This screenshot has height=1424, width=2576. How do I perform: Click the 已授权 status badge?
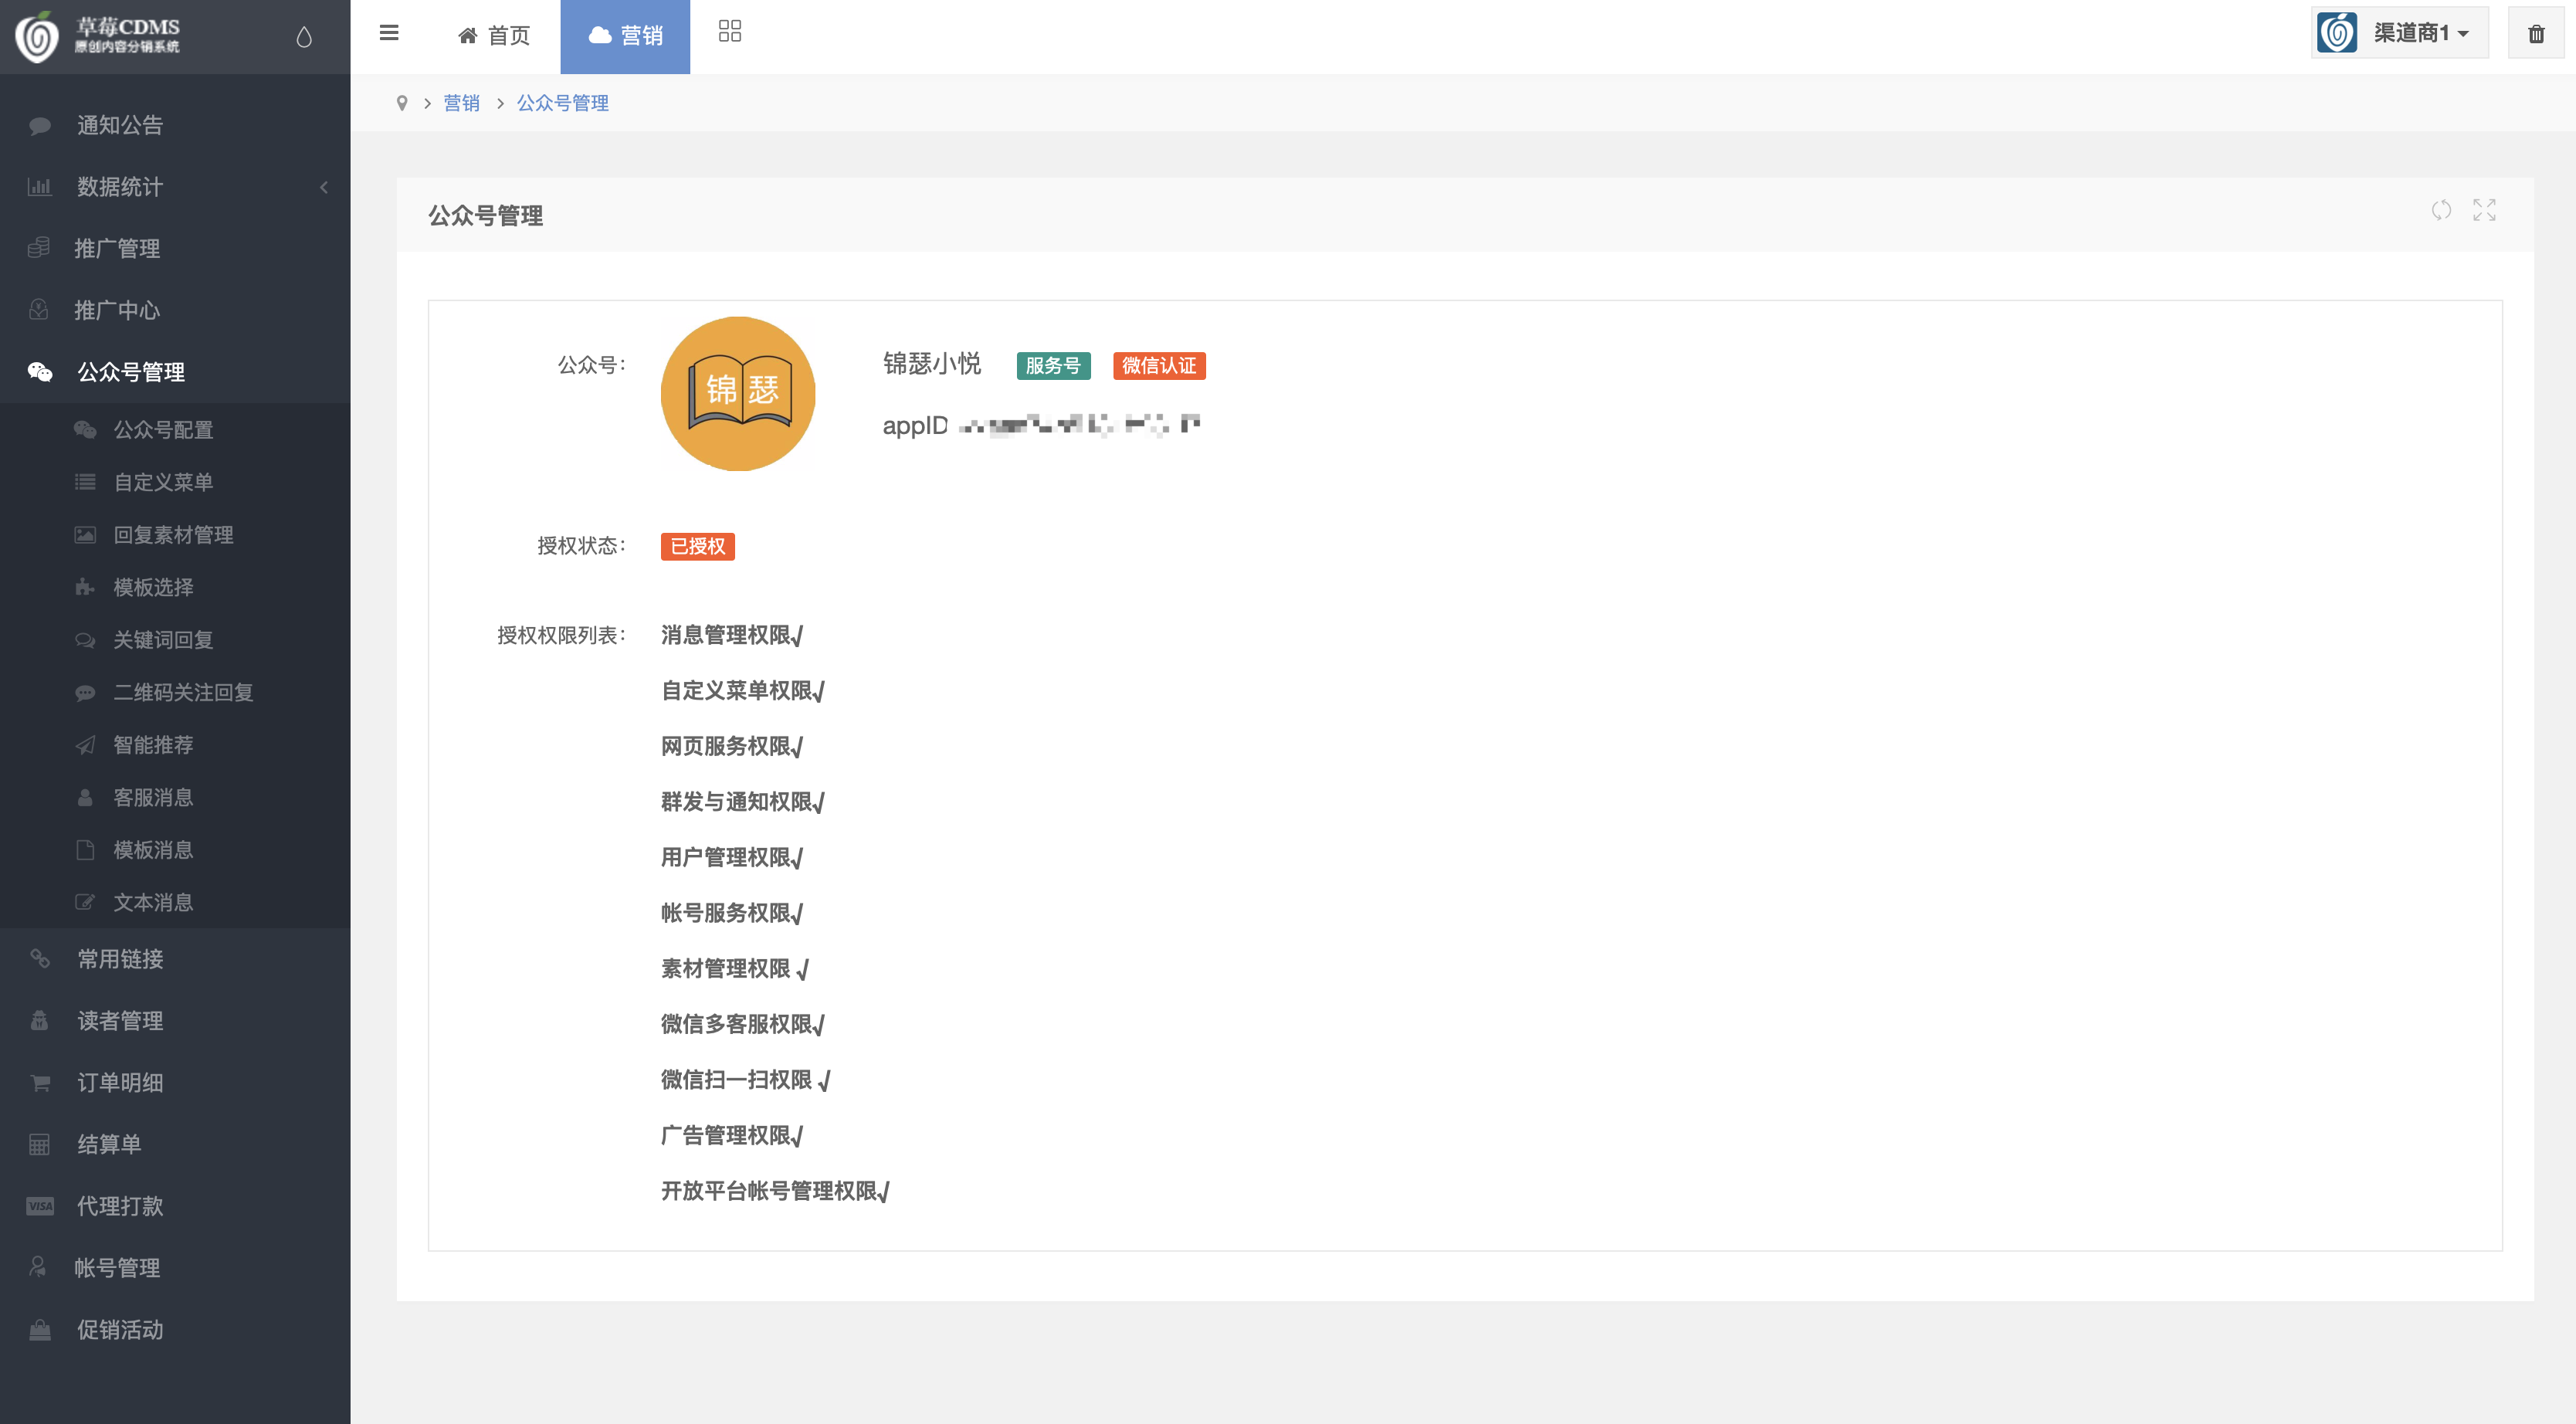coord(697,546)
